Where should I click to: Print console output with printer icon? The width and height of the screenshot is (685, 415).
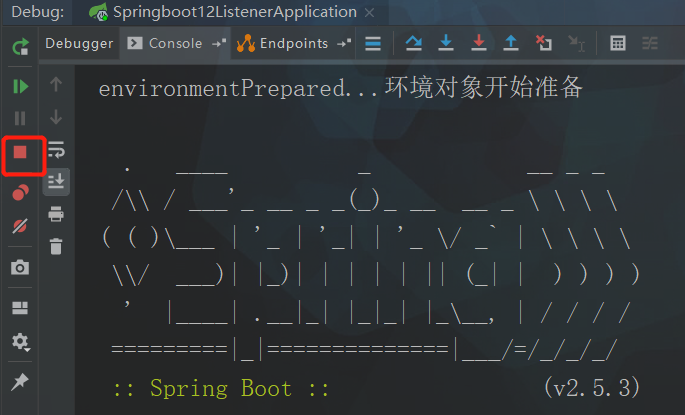coord(56,214)
